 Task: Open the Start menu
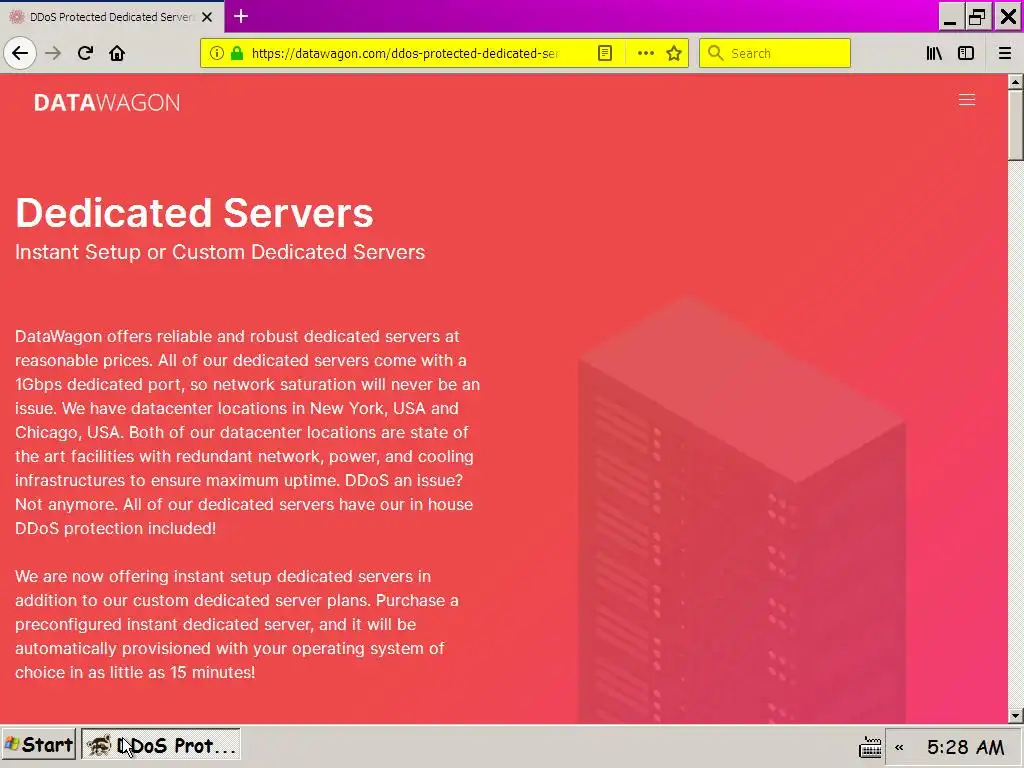[39, 744]
